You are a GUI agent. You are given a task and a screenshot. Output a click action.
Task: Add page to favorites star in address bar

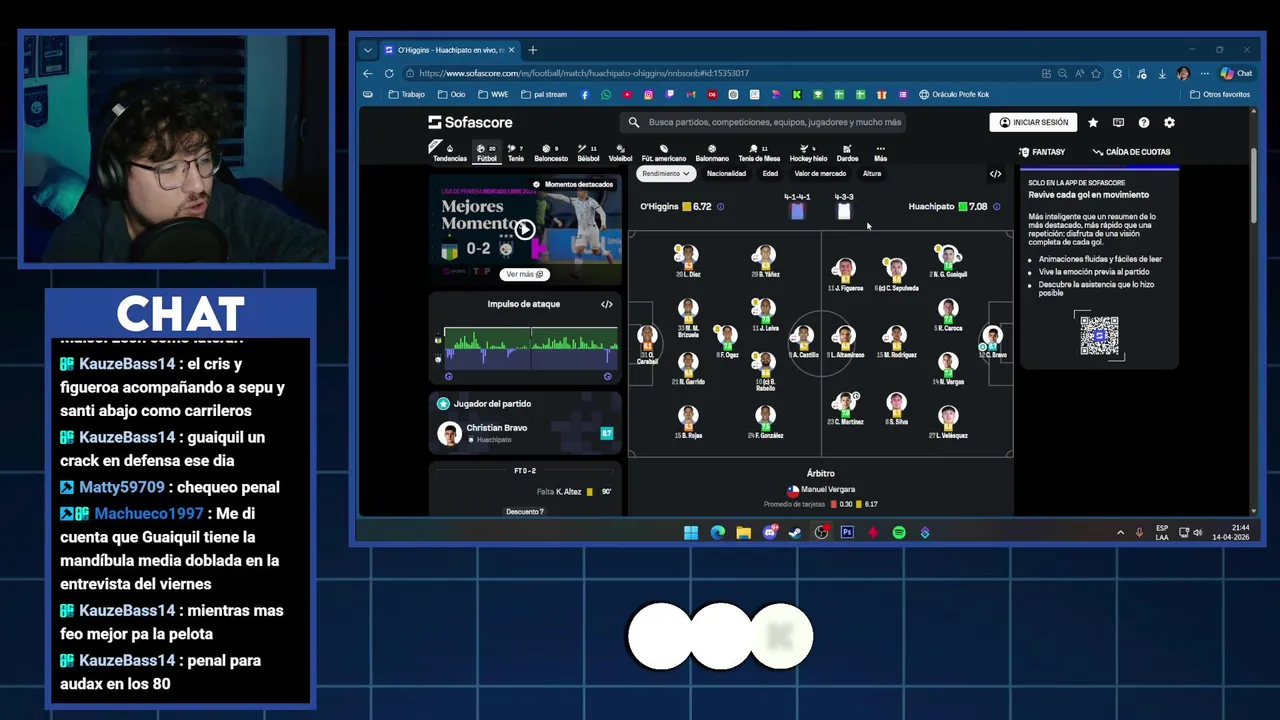pos(1096,73)
